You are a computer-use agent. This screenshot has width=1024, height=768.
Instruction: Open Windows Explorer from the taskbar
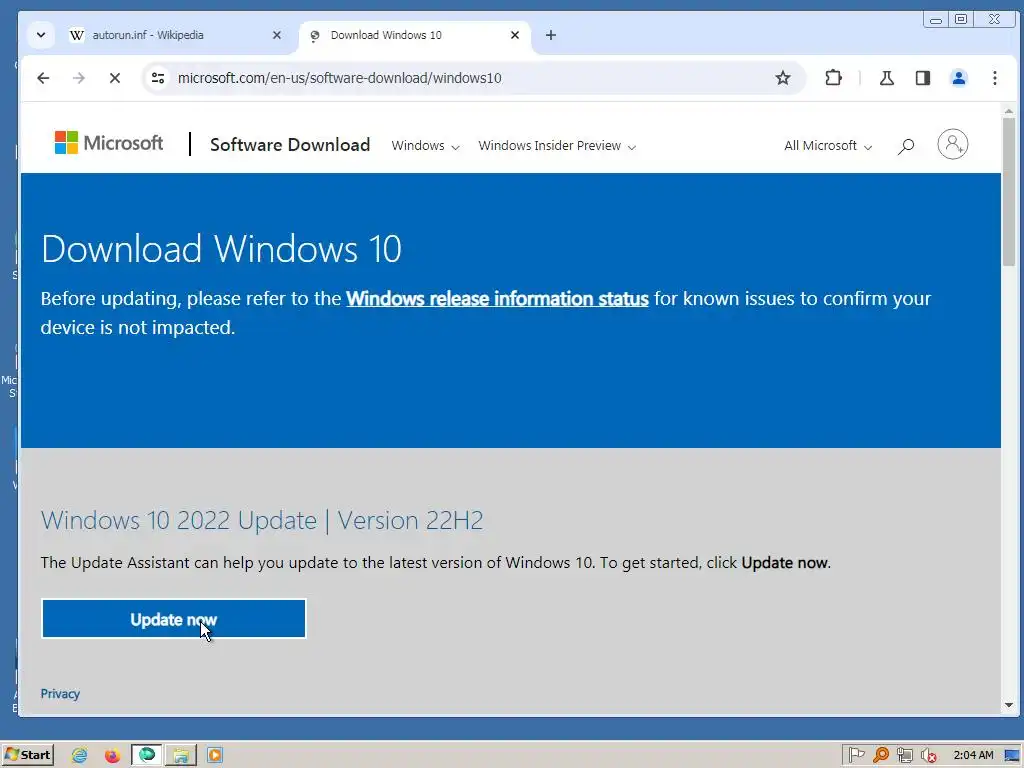[181, 756]
